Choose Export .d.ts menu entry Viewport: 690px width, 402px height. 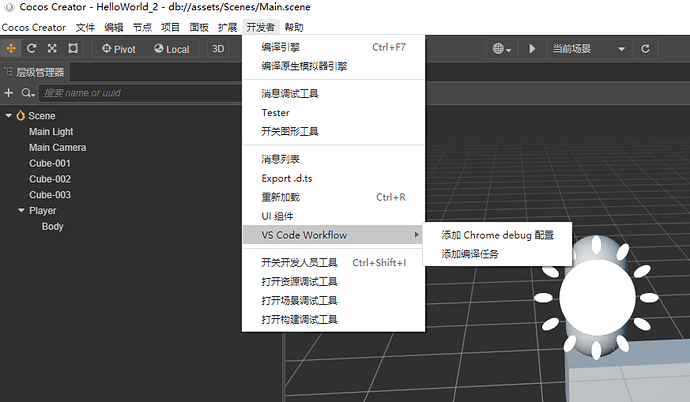(334, 178)
